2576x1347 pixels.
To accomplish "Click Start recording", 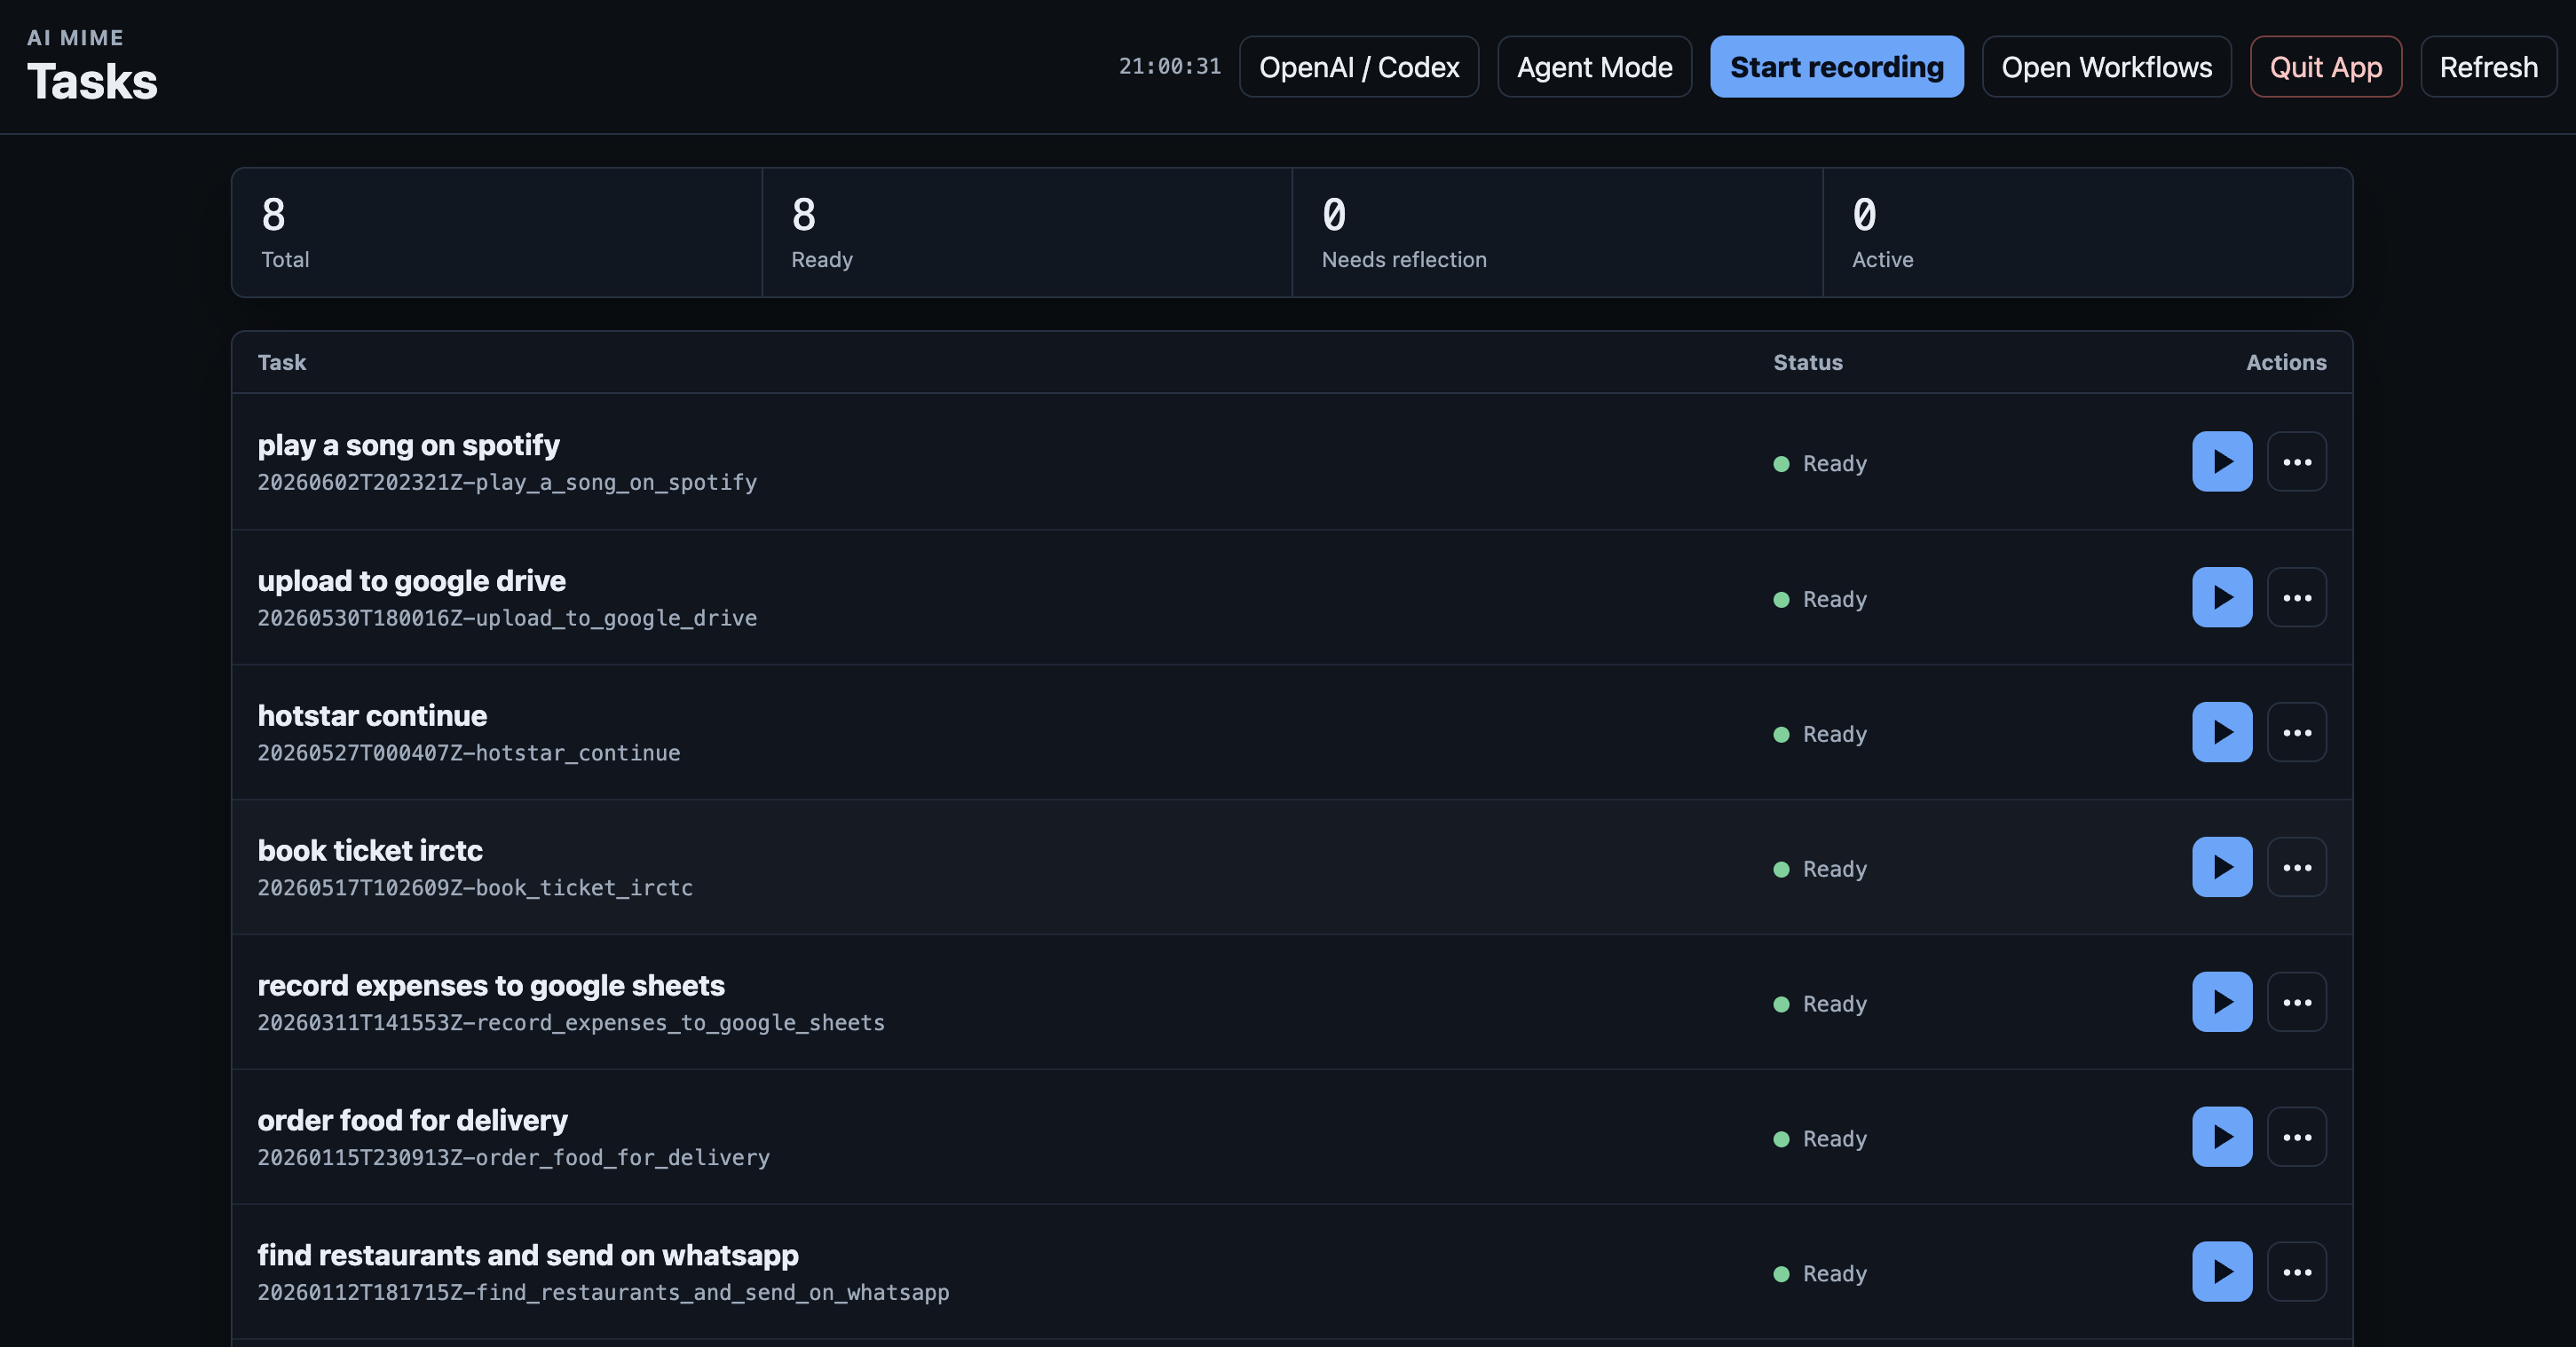I will click(1836, 67).
